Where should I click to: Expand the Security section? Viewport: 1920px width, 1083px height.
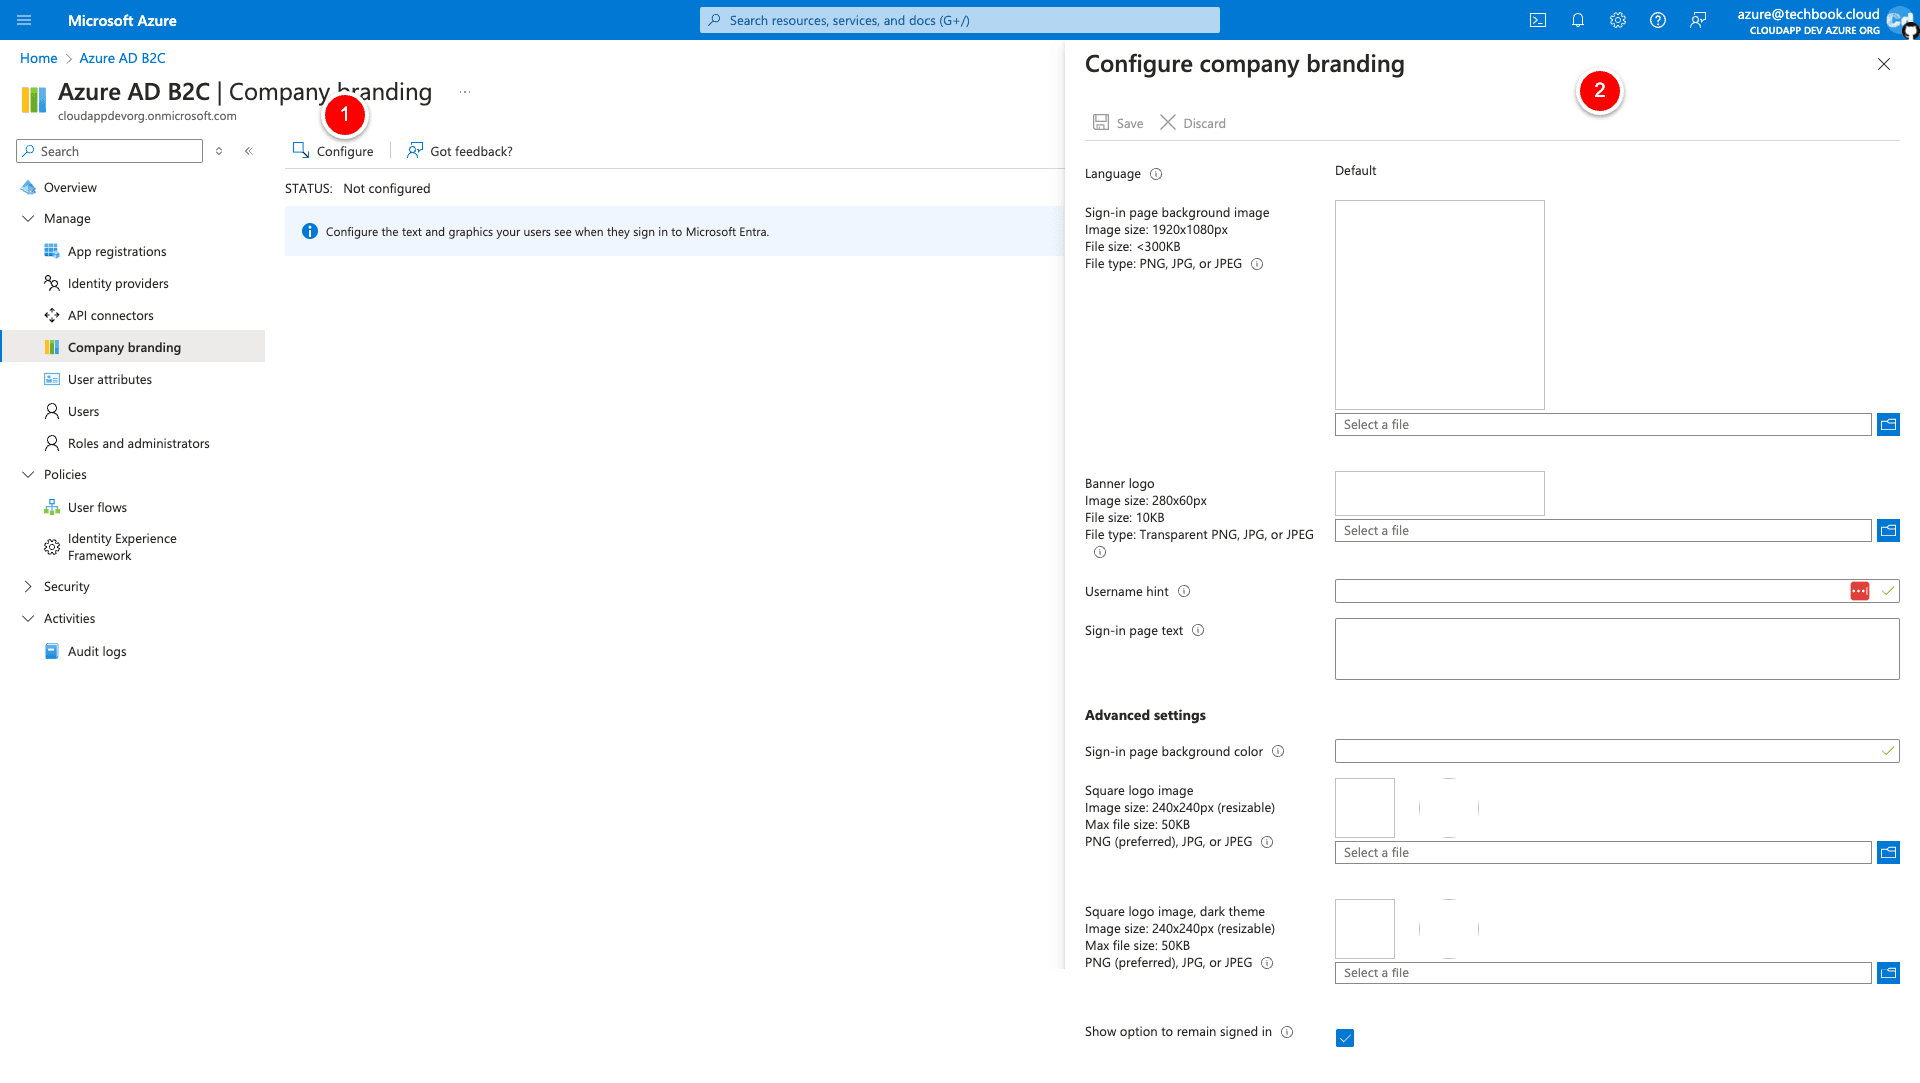[28, 586]
